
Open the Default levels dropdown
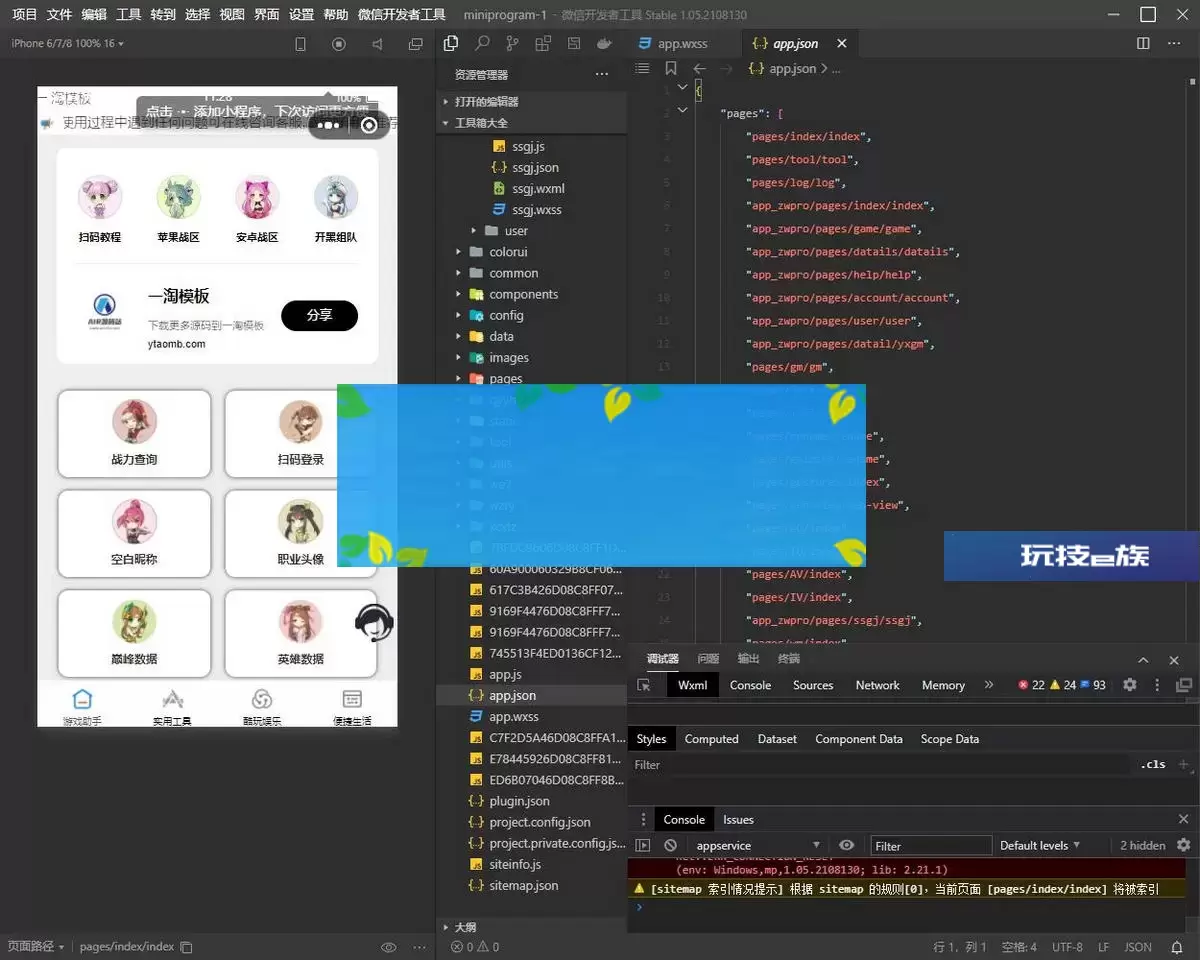pos(1040,845)
